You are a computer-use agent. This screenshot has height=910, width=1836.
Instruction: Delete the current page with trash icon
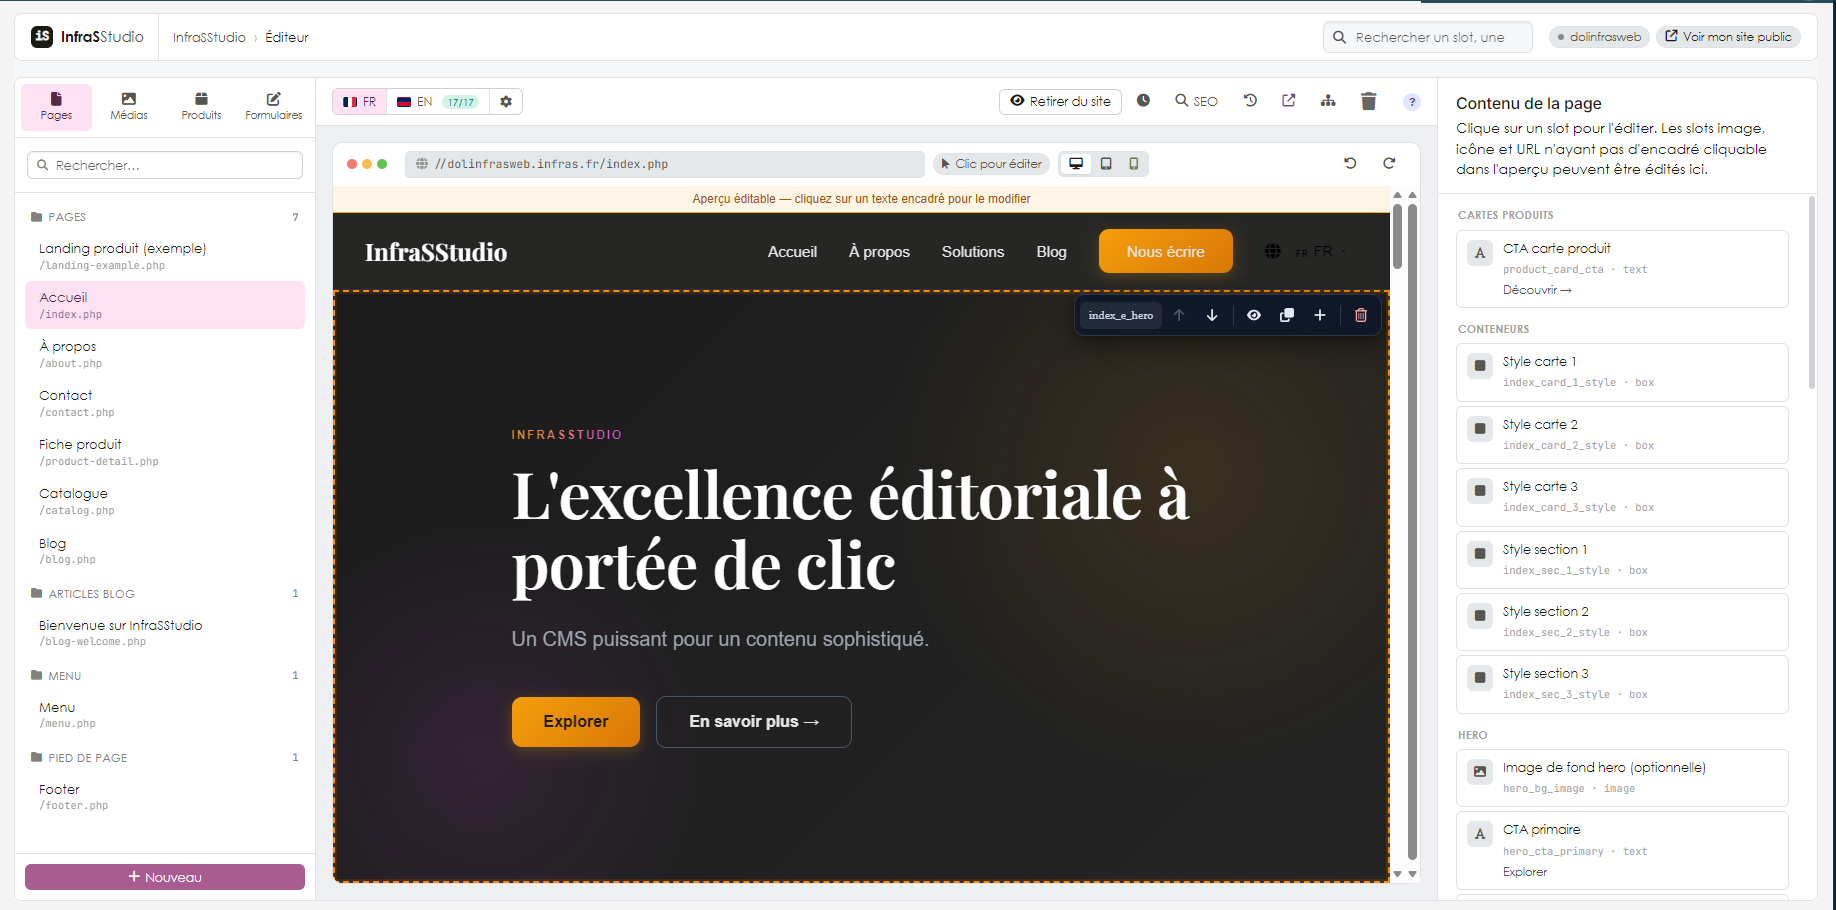coord(1369,101)
